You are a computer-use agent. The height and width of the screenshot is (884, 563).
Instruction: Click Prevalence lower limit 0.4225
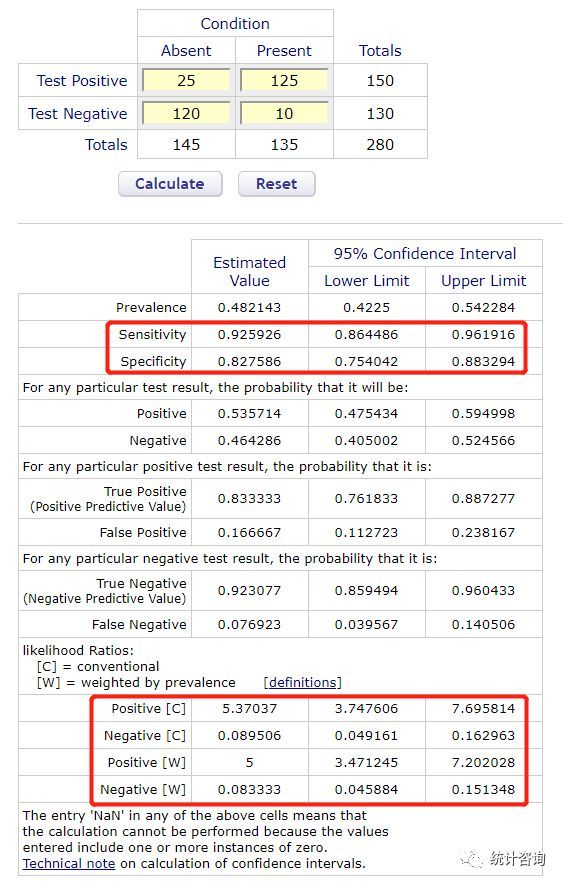click(x=366, y=308)
